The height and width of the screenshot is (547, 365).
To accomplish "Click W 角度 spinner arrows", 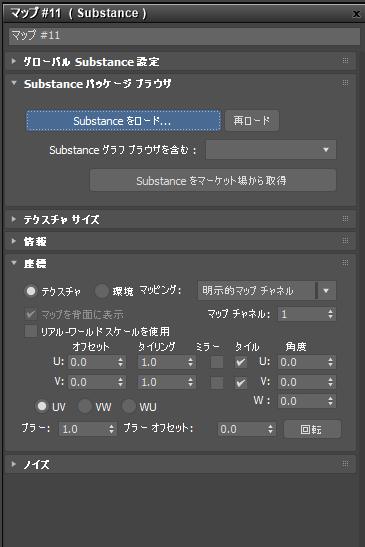I will pos(330,401).
